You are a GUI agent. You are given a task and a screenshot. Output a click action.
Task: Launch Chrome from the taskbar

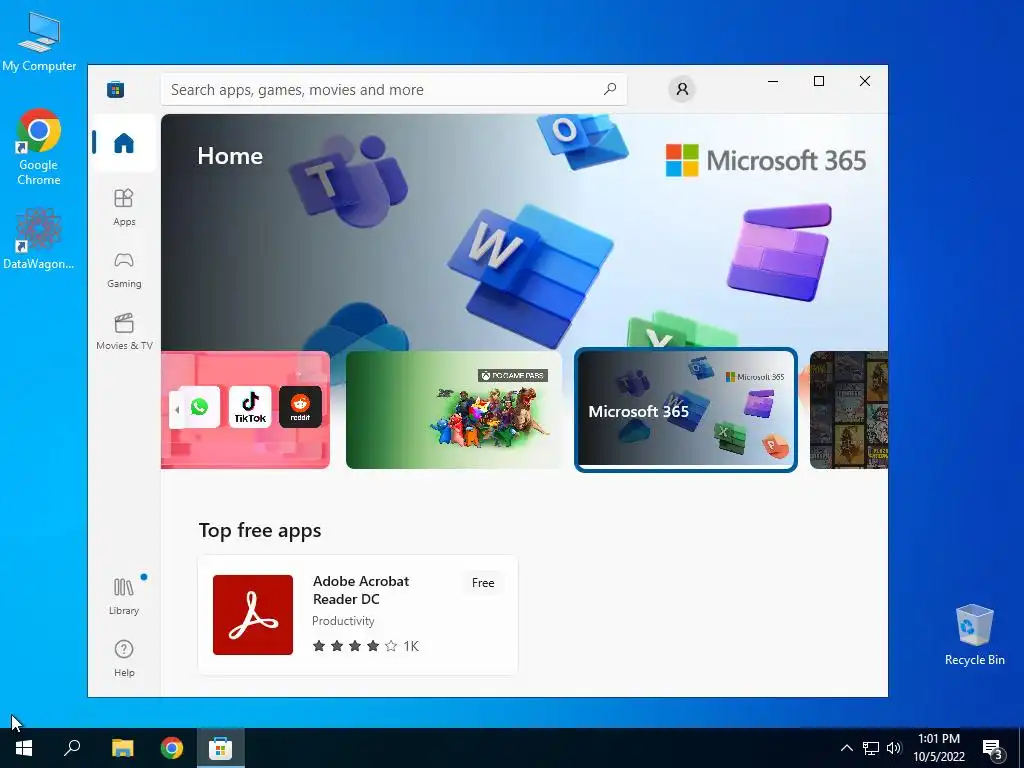[172, 748]
